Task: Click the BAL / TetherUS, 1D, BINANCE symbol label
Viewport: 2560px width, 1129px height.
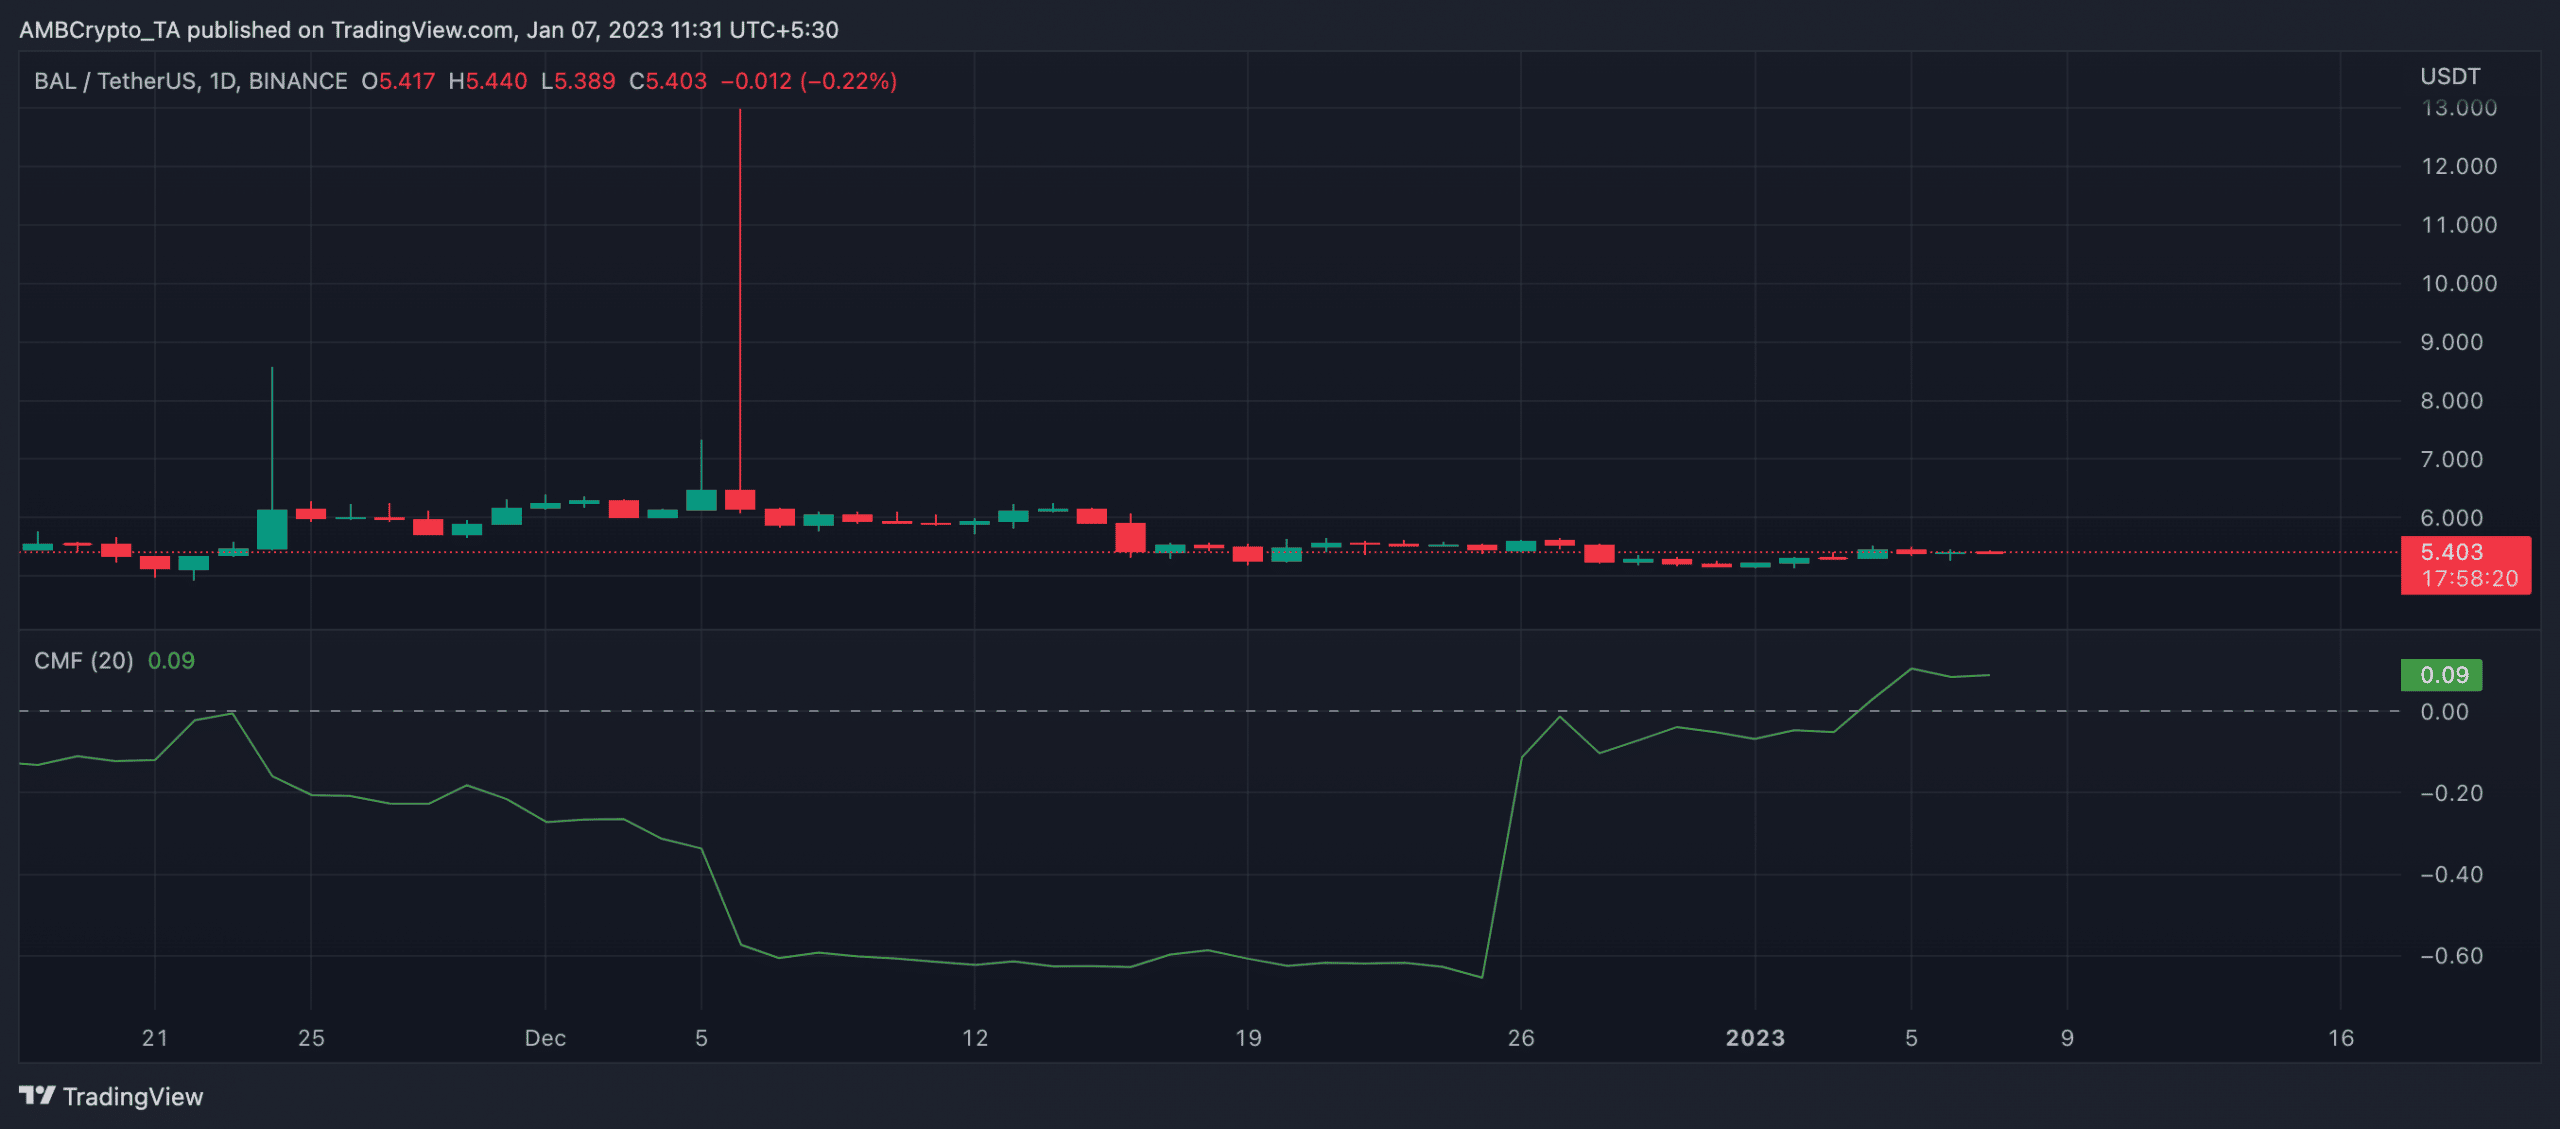Action: 191,81
